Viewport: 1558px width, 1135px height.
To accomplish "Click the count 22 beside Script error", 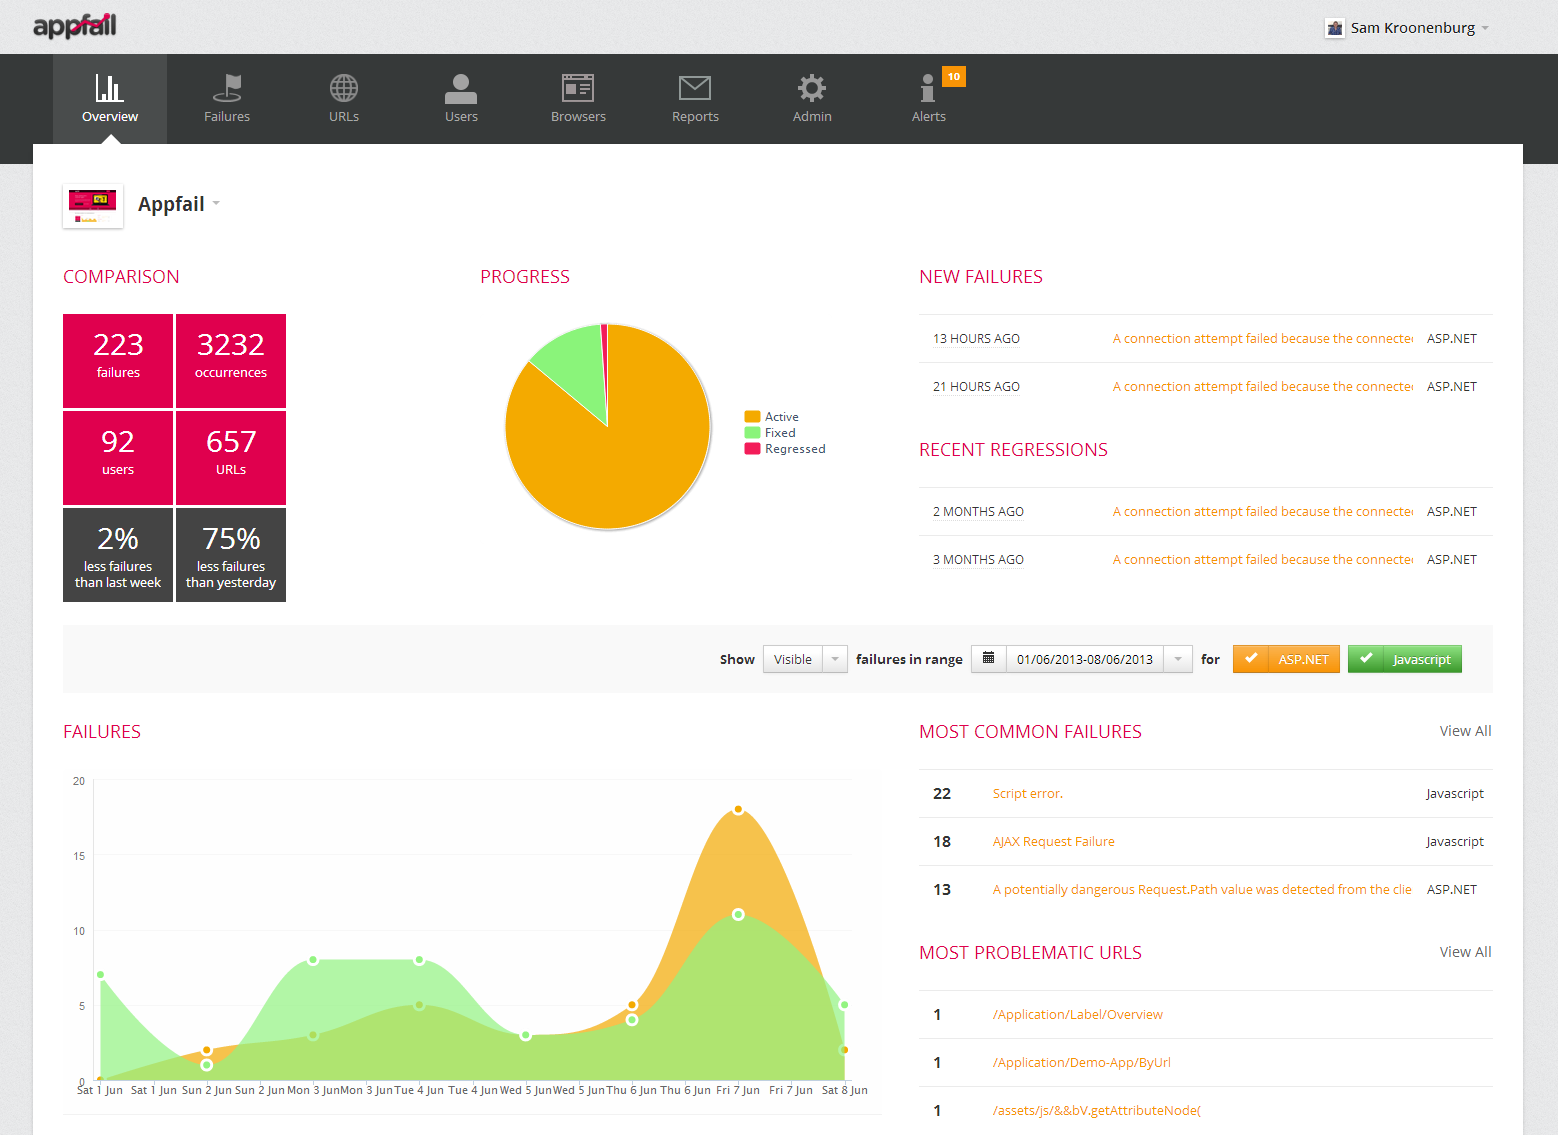I will point(942,793).
